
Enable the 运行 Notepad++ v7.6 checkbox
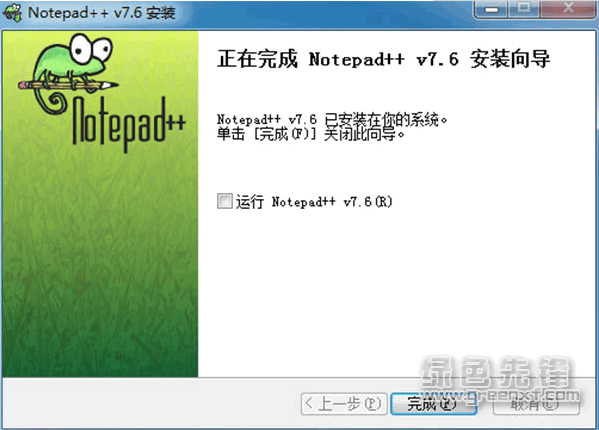[x=225, y=201]
